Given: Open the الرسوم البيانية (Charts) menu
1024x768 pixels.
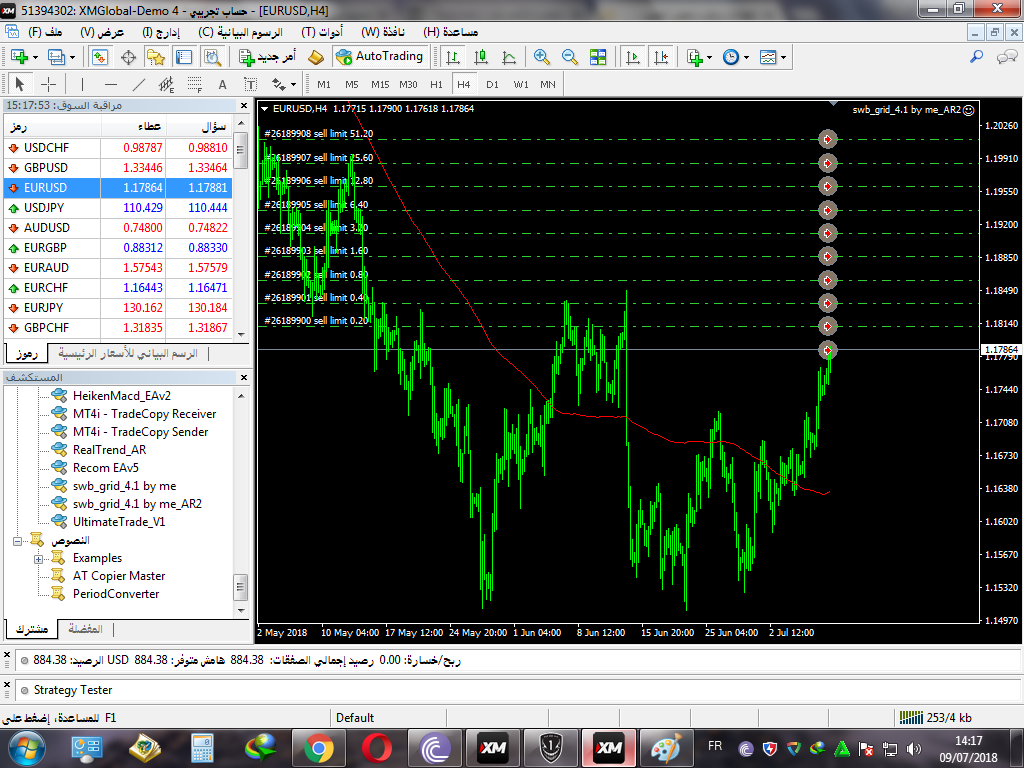Looking at the screenshot, I should (240, 32).
